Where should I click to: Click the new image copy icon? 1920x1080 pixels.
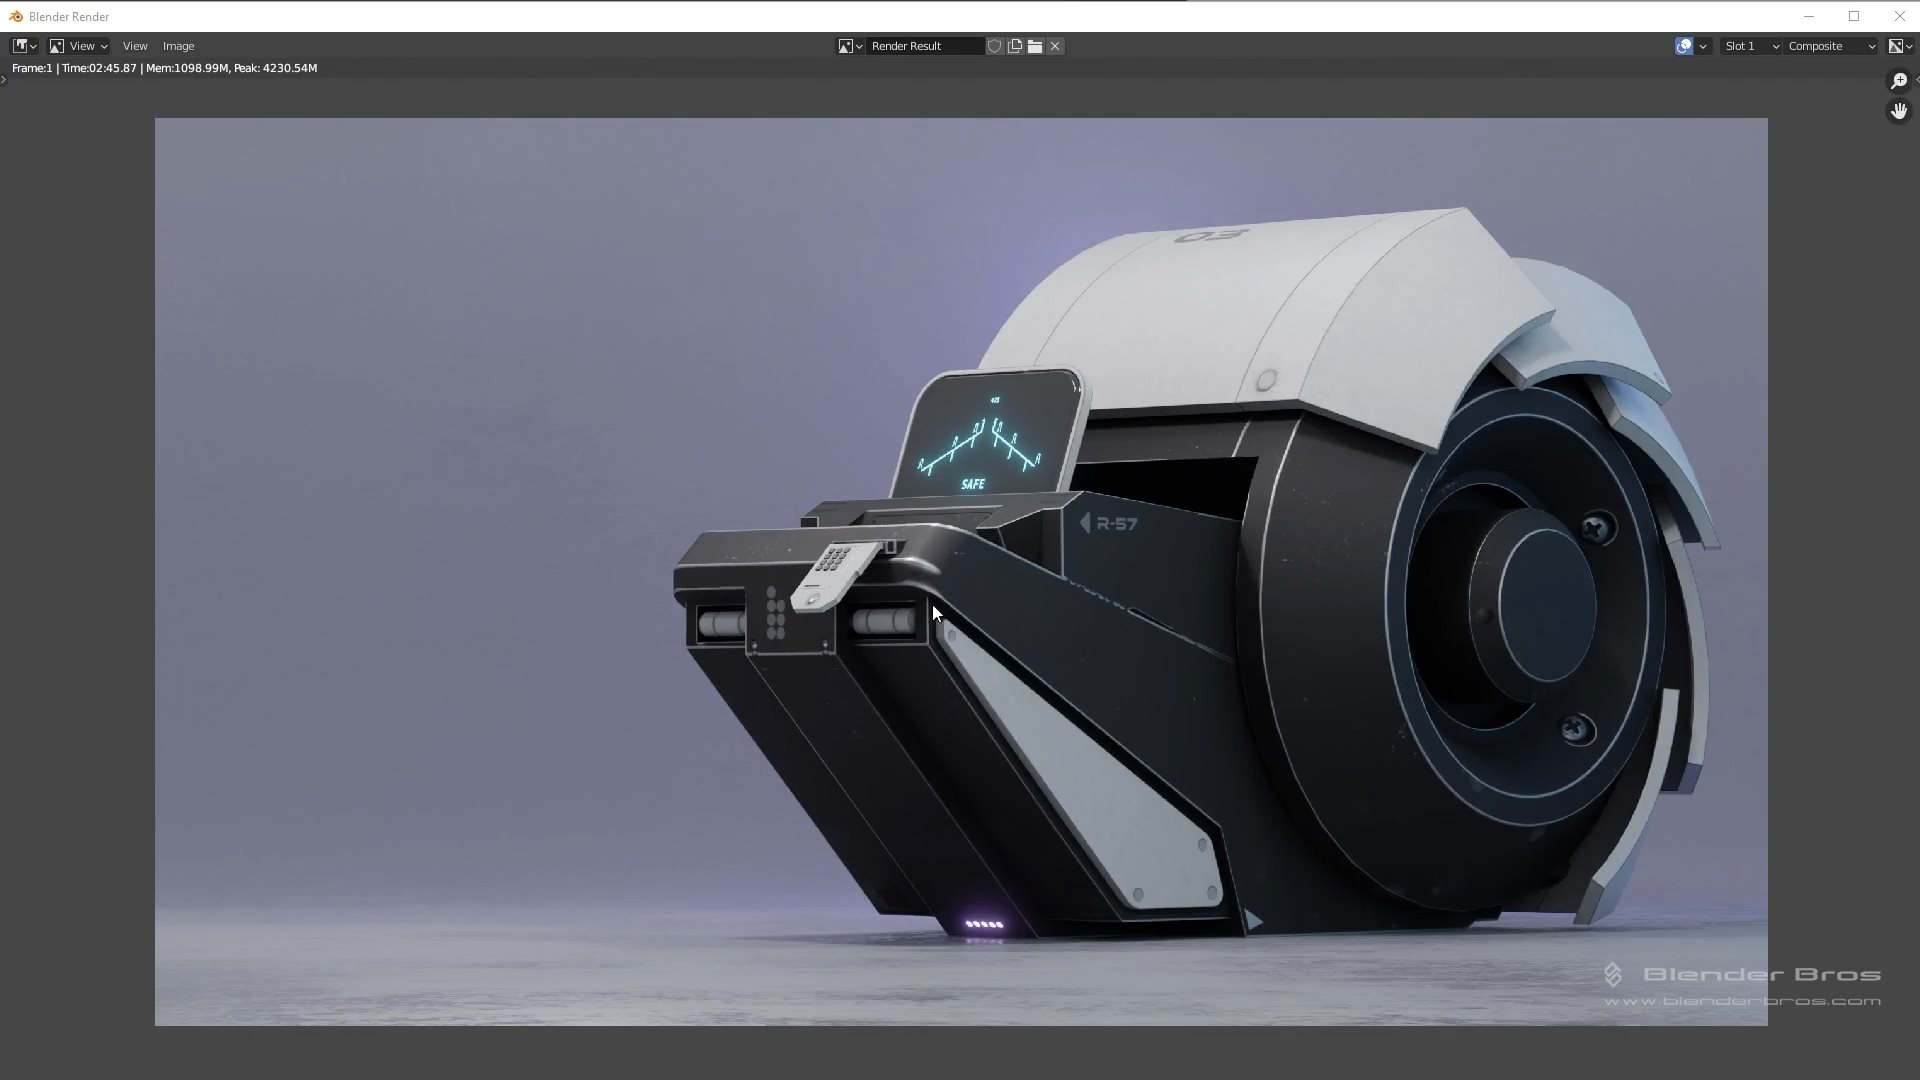1015,46
